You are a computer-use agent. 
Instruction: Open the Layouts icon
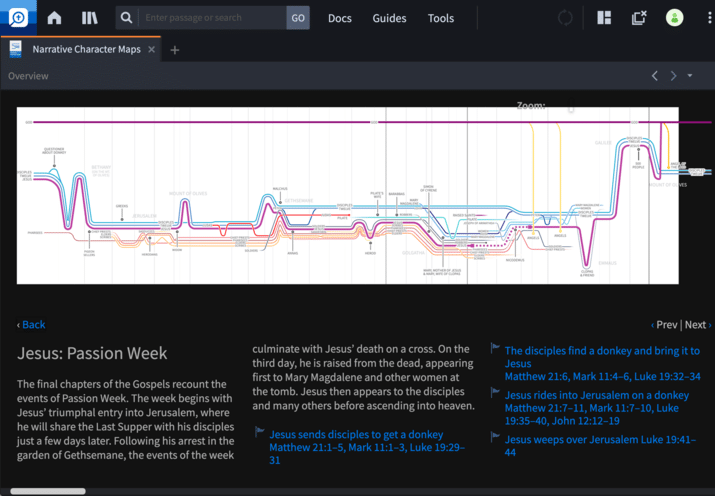(x=604, y=18)
